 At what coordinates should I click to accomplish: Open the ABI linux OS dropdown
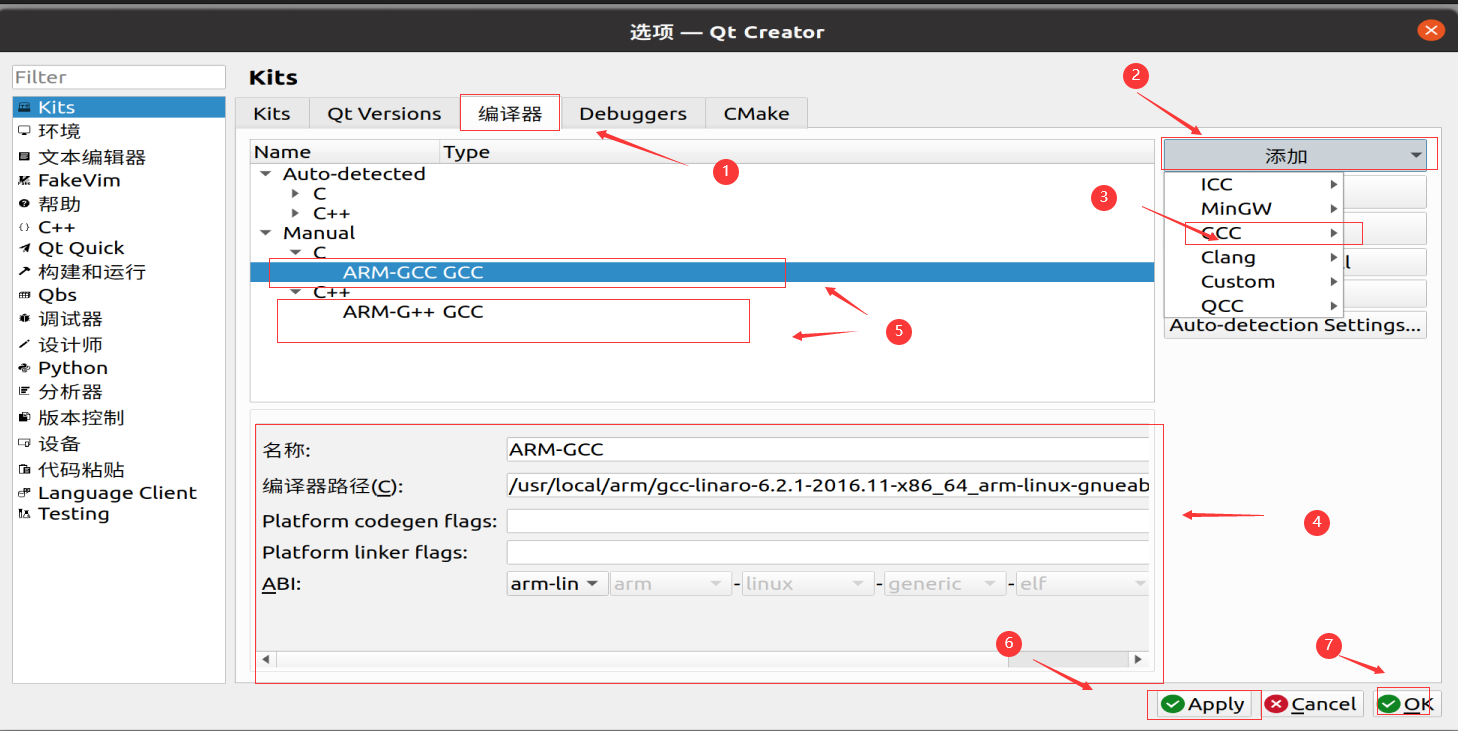point(808,584)
